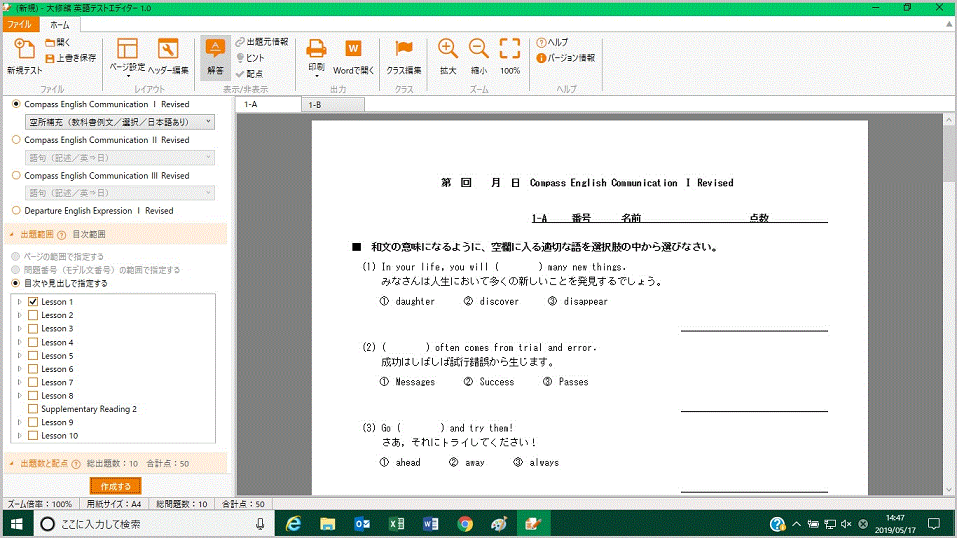The image size is (957, 538).
Task: Check Supplementary Reading 2 checkbox
Action: (x=33, y=409)
